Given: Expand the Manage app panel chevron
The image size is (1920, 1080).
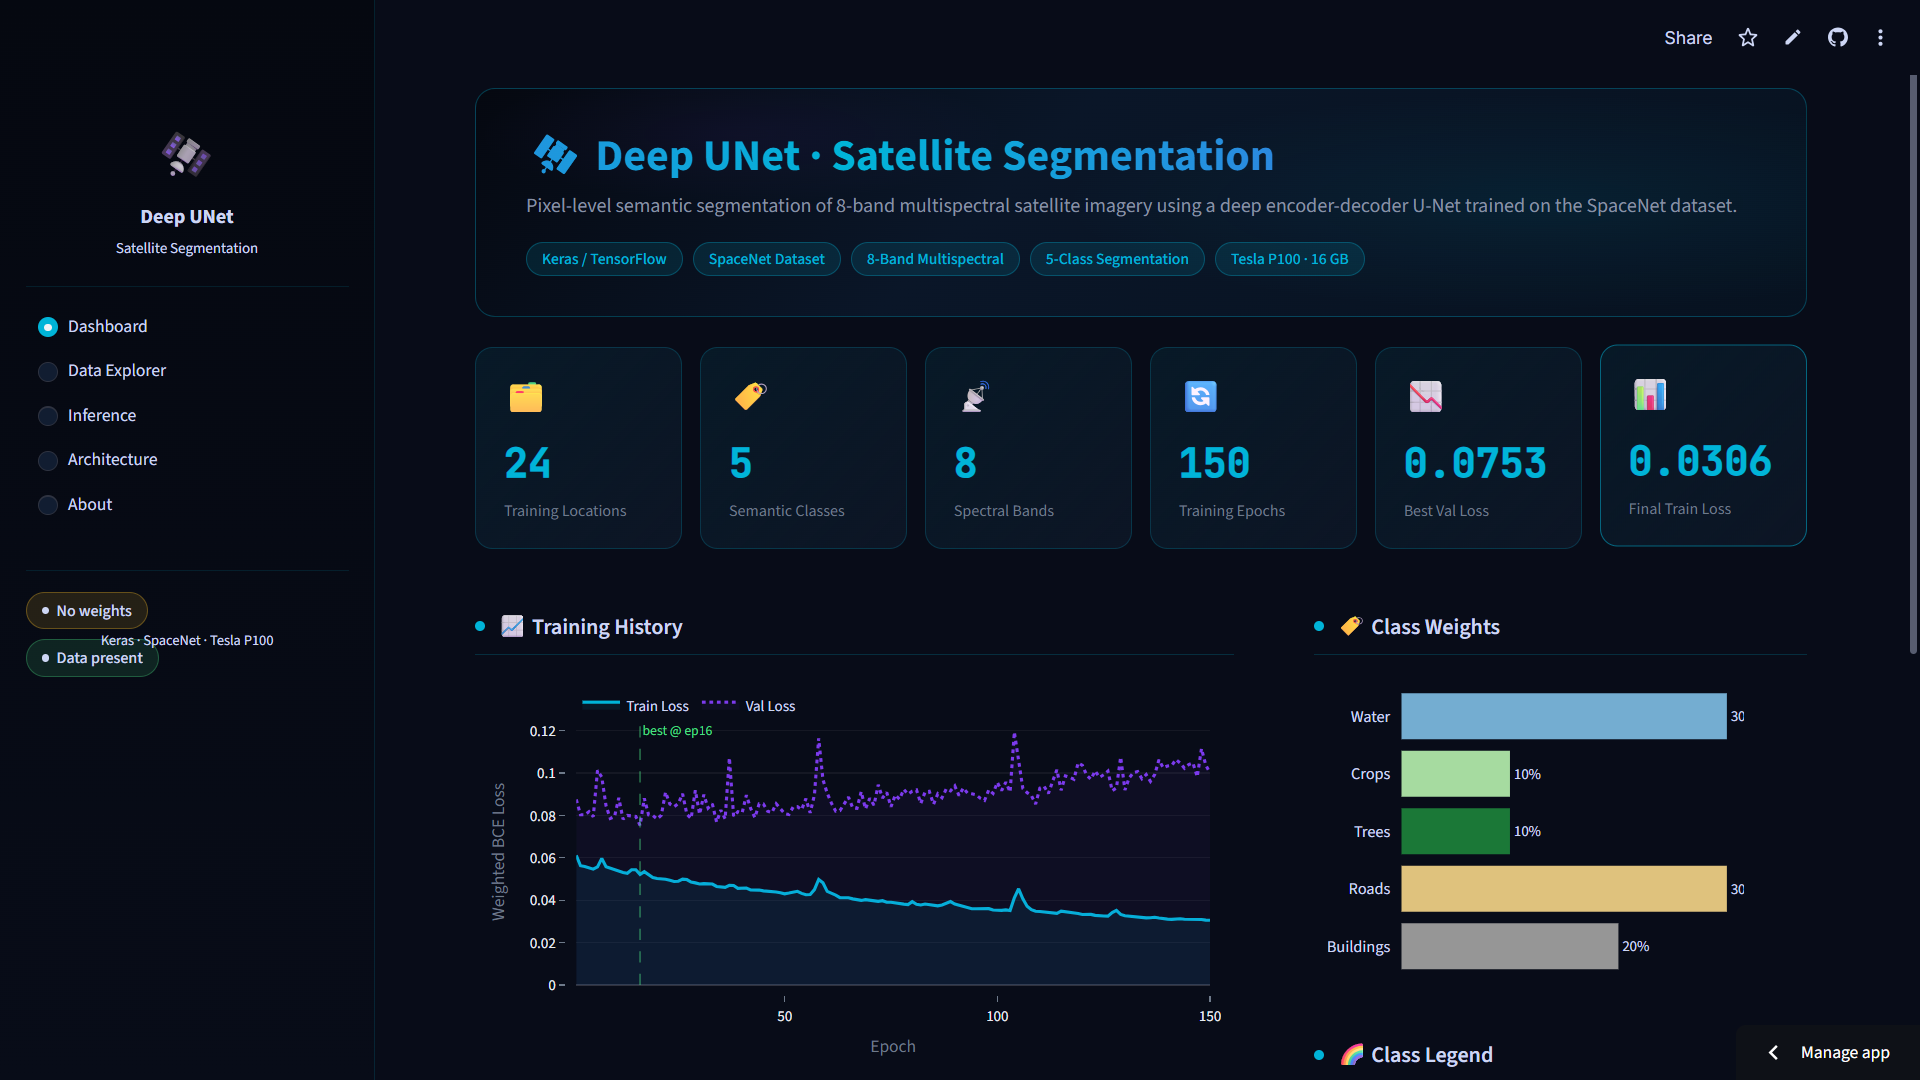Looking at the screenshot, I should click(1773, 1052).
